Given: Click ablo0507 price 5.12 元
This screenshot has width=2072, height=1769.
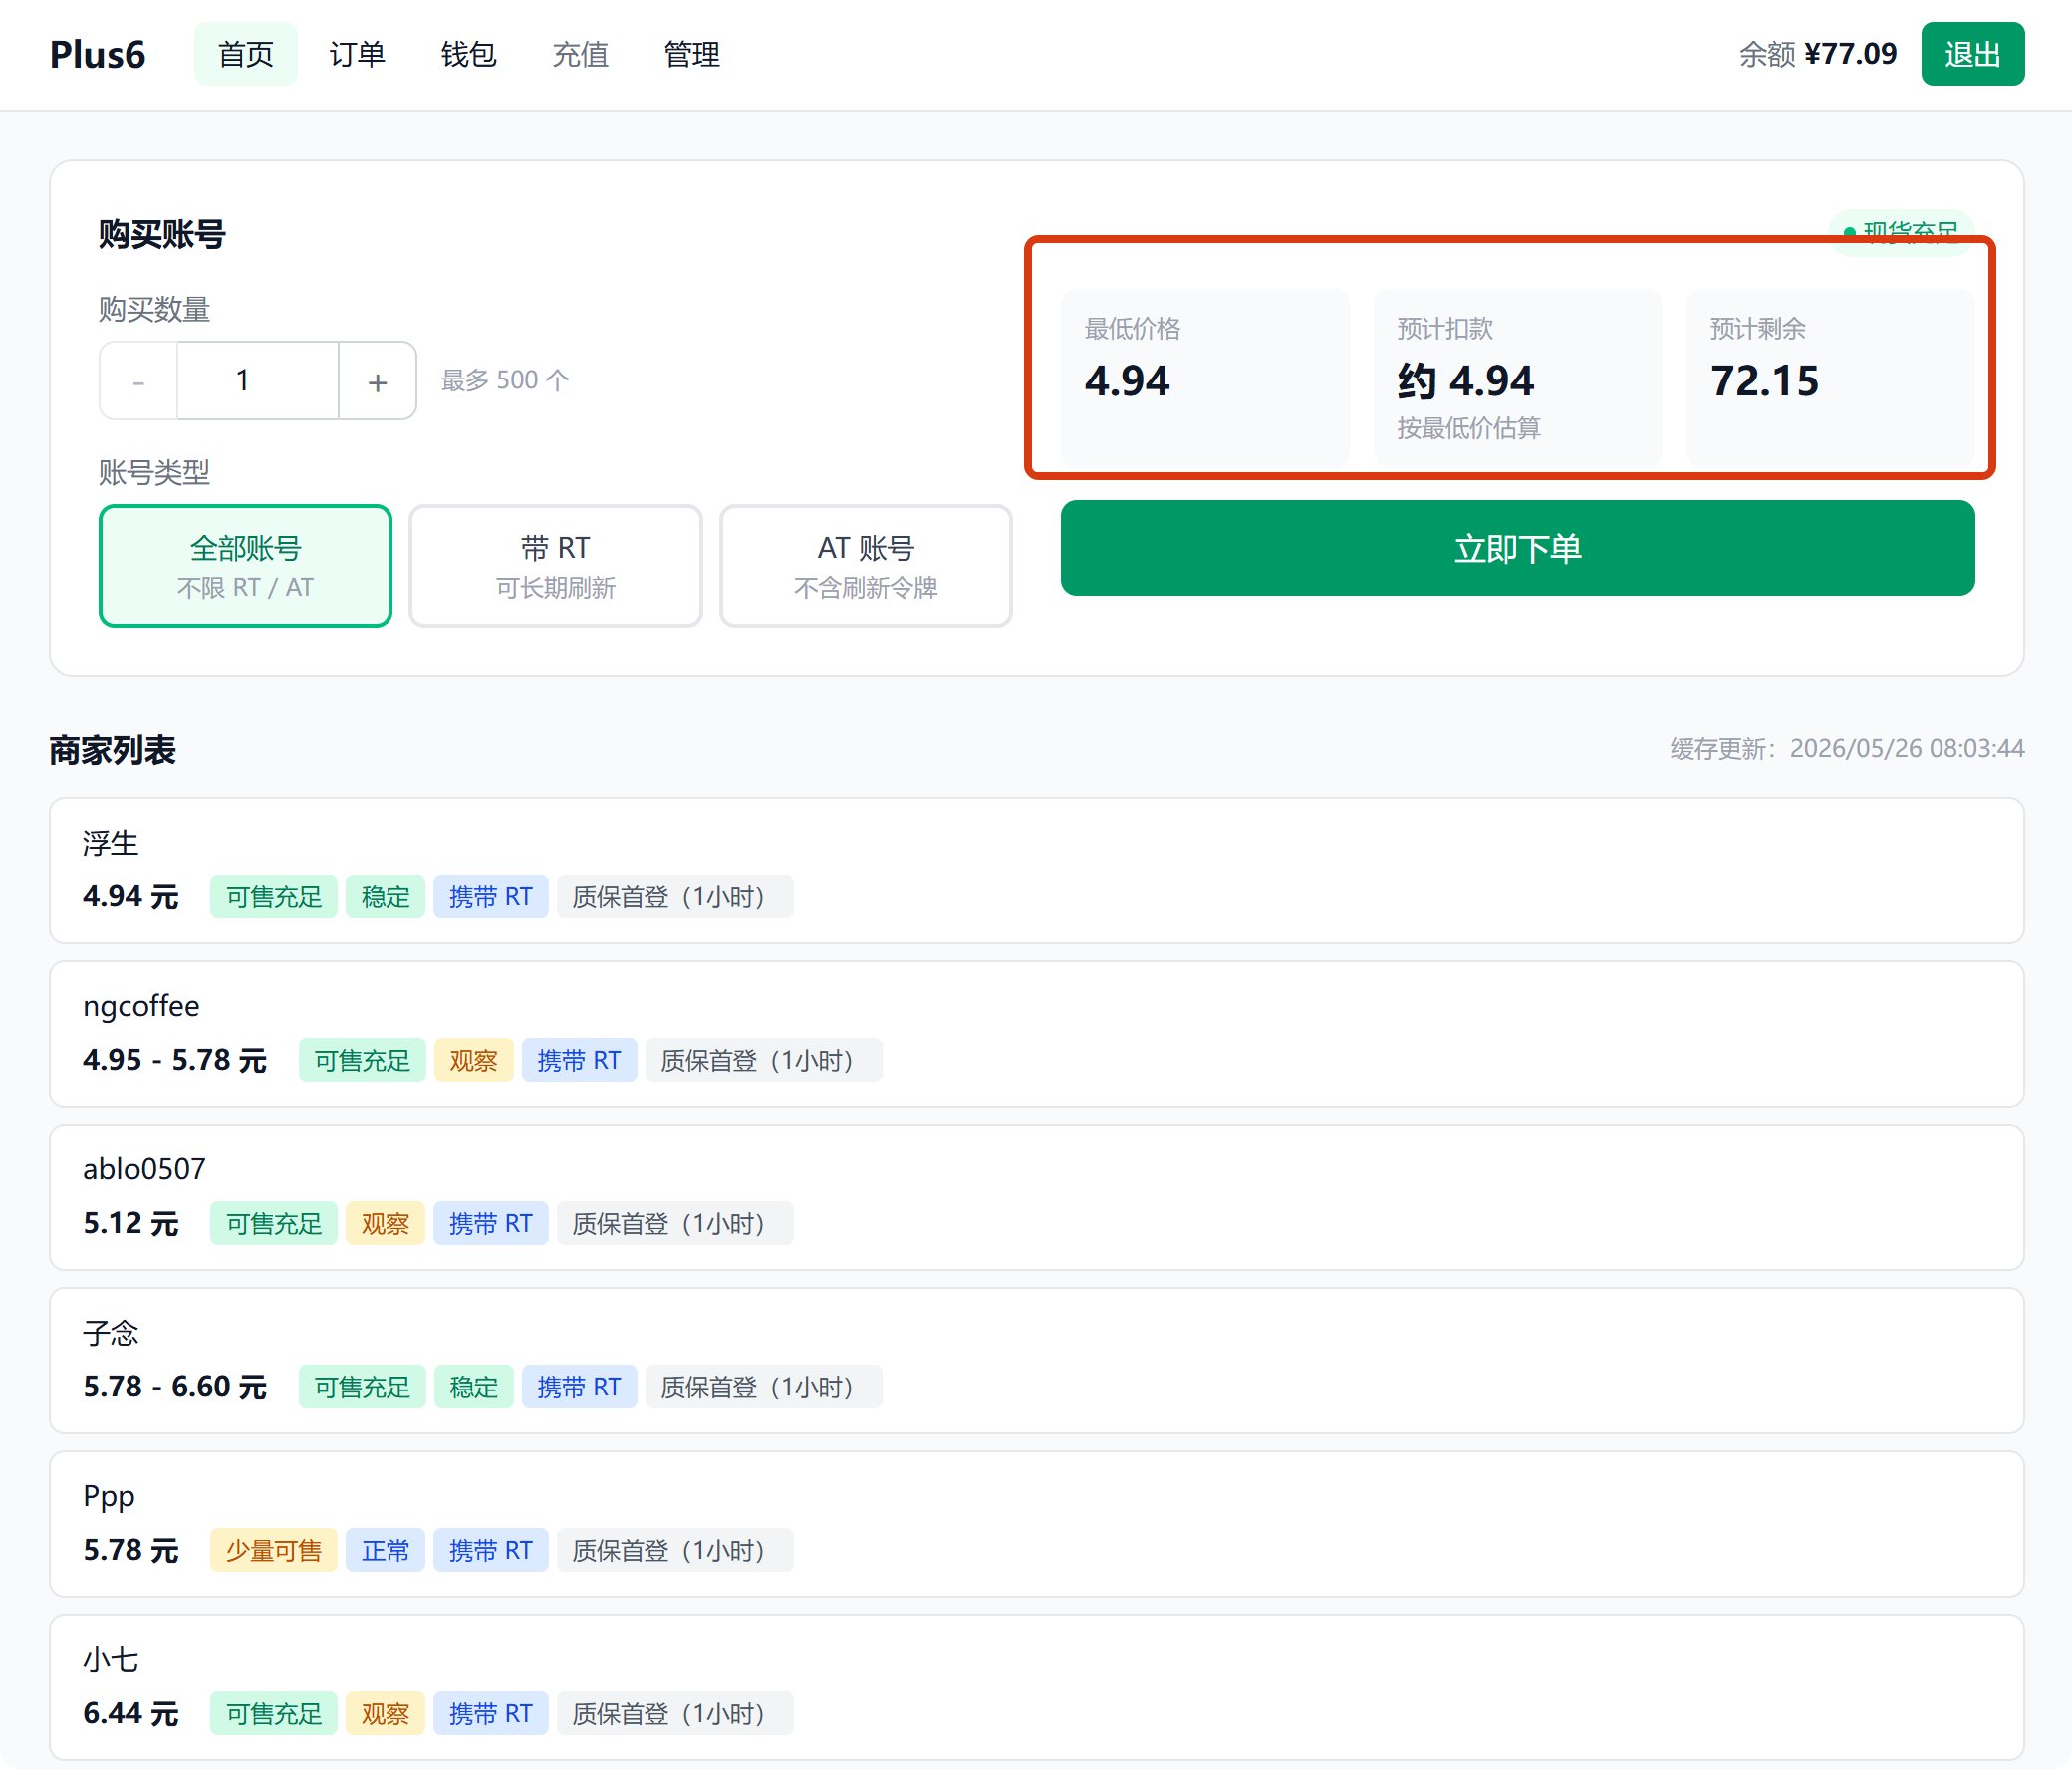Looking at the screenshot, I should click(x=131, y=1224).
